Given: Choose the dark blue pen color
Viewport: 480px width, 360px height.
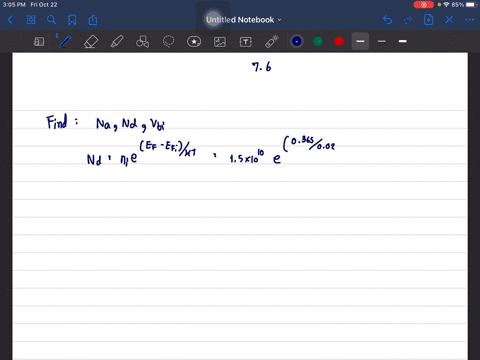Looking at the screenshot, I should tap(297, 41).
